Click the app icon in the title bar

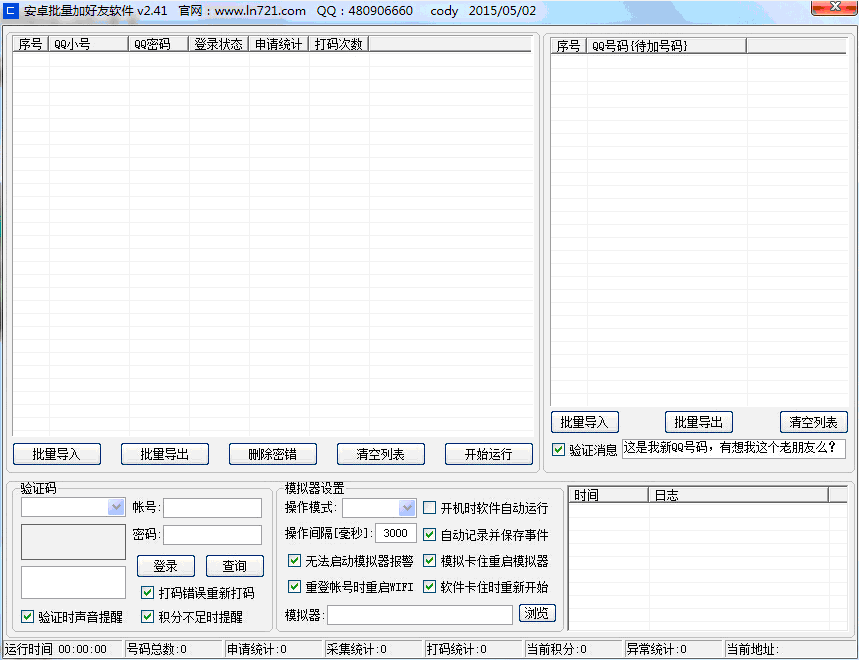[x=10, y=10]
